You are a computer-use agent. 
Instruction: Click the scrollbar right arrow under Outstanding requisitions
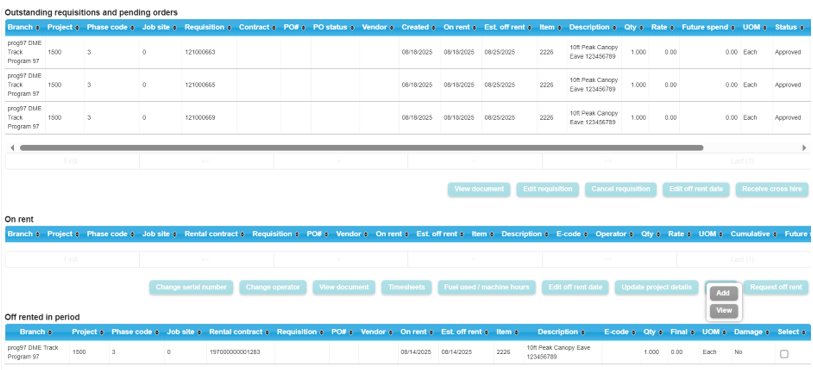click(x=804, y=148)
